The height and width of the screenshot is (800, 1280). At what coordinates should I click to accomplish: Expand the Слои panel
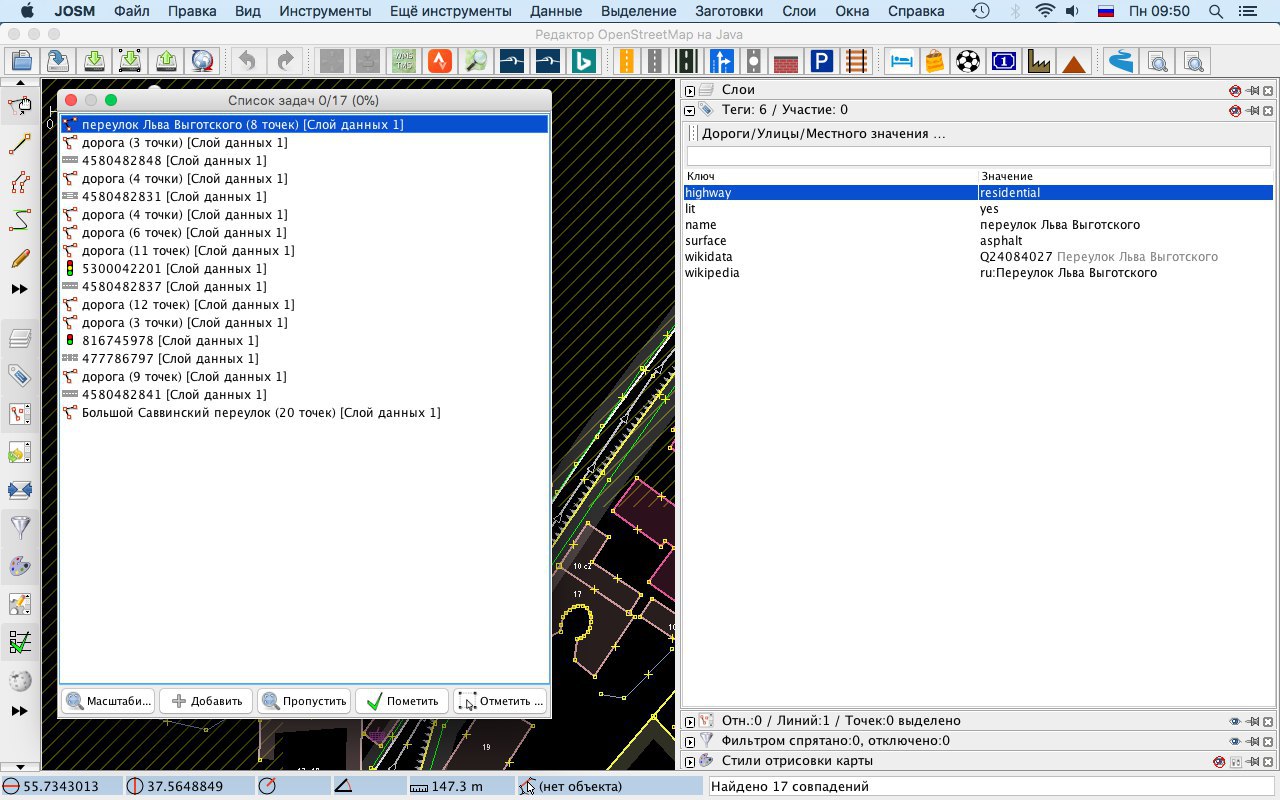[690, 90]
